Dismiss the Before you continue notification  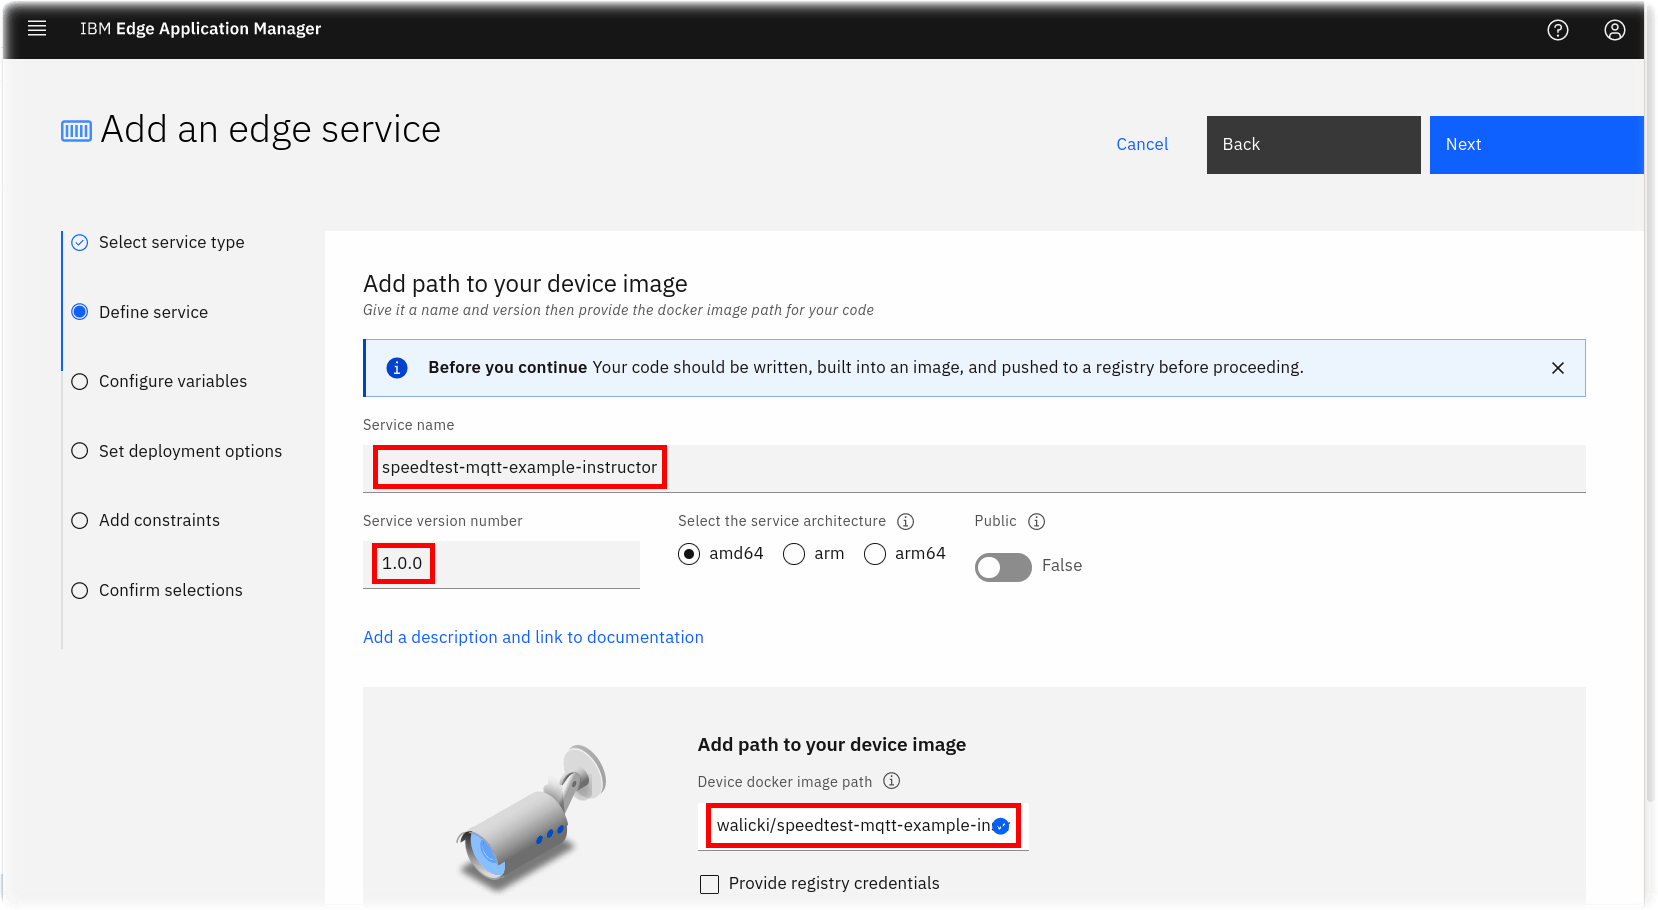point(1558,368)
